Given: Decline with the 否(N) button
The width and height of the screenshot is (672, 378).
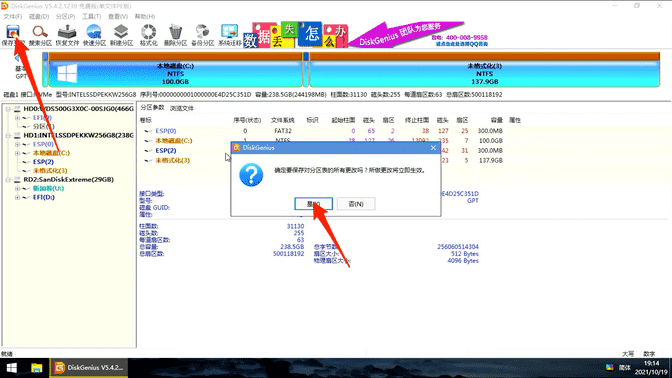Looking at the screenshot, I should pos(356,204).
